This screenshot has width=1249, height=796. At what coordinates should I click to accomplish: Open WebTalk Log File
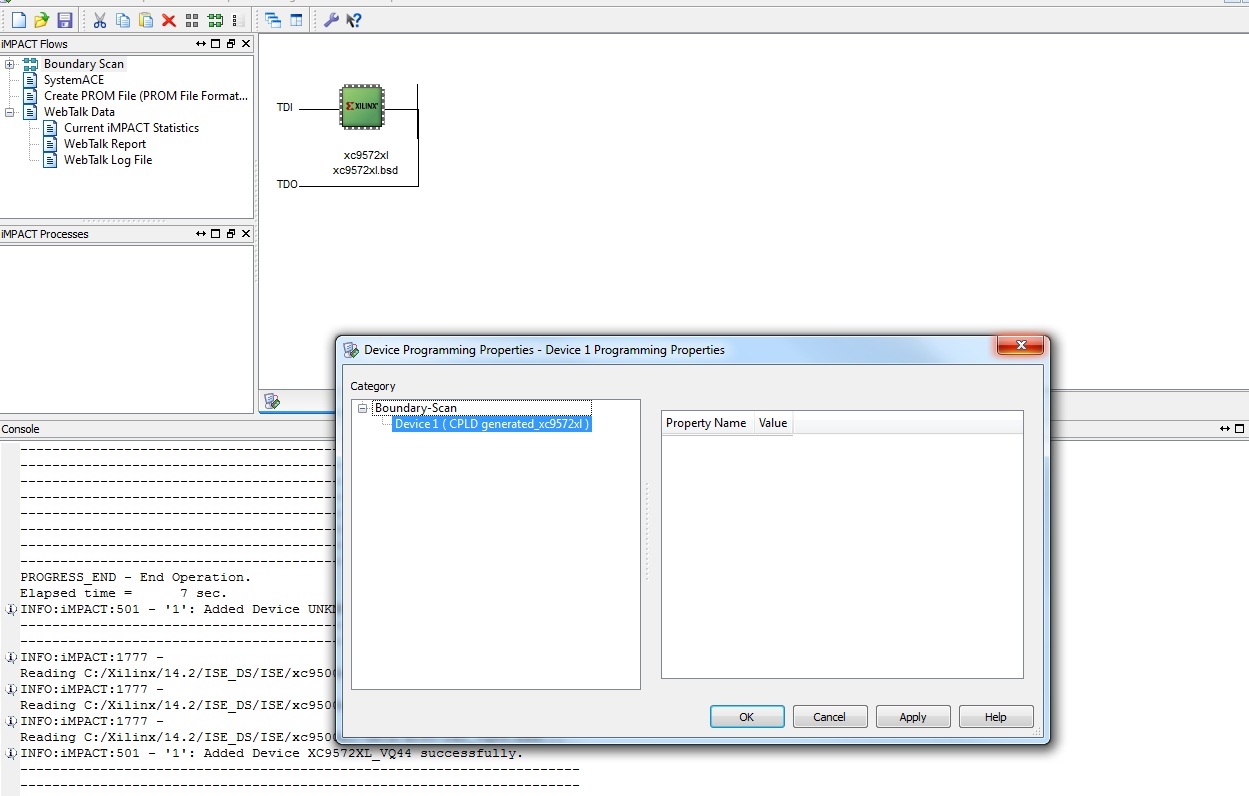point(108,160)
